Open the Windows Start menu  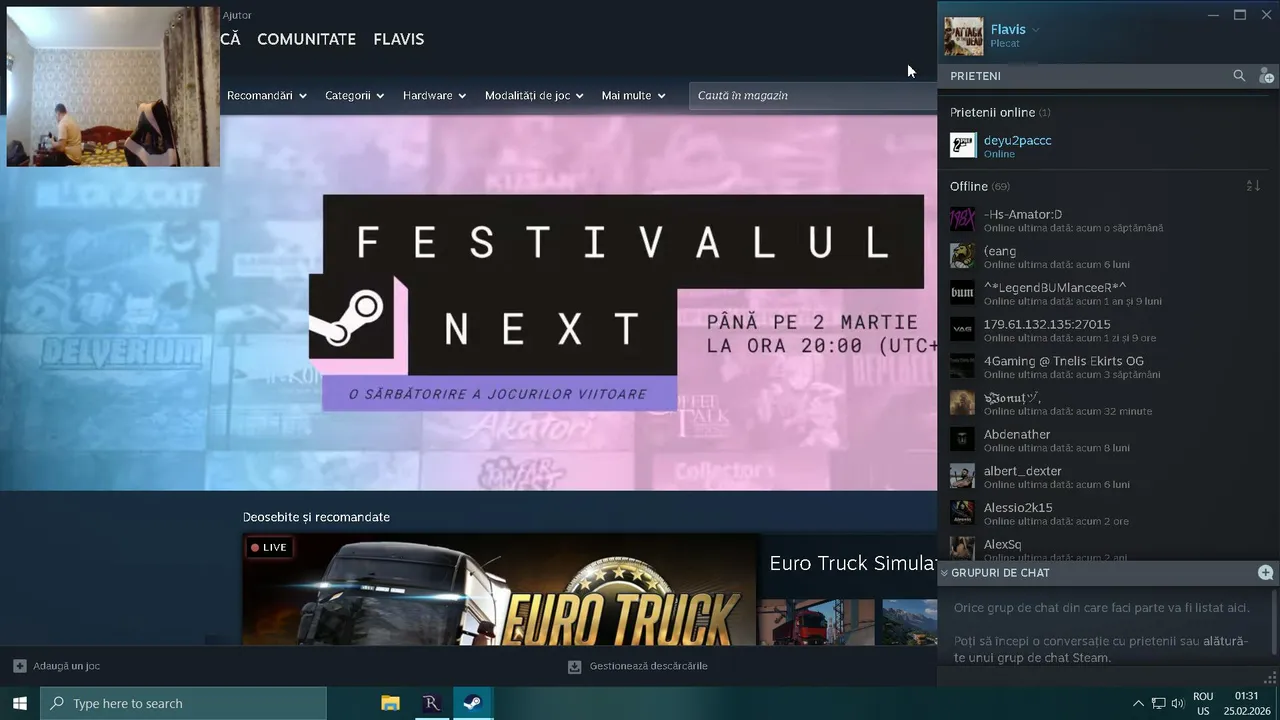(x=19, y=703)
